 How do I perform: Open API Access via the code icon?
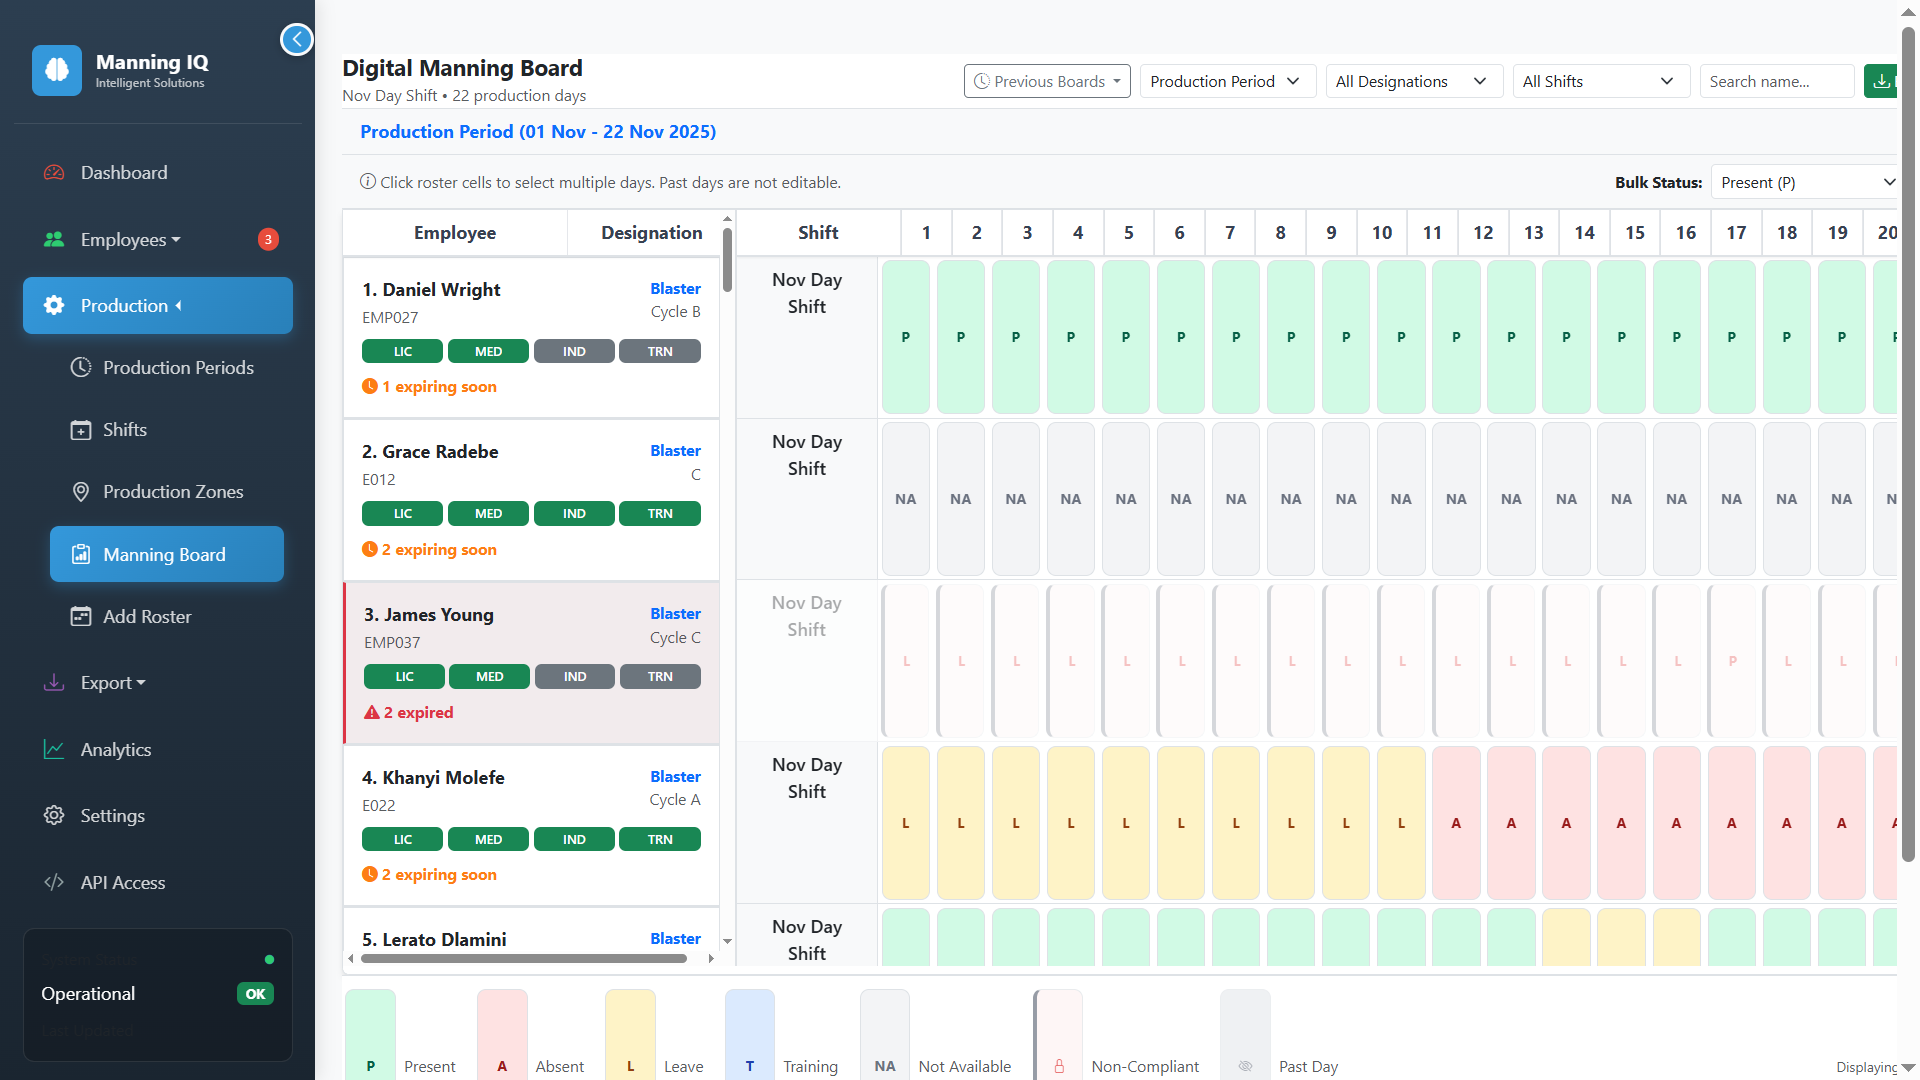[53, 882]
